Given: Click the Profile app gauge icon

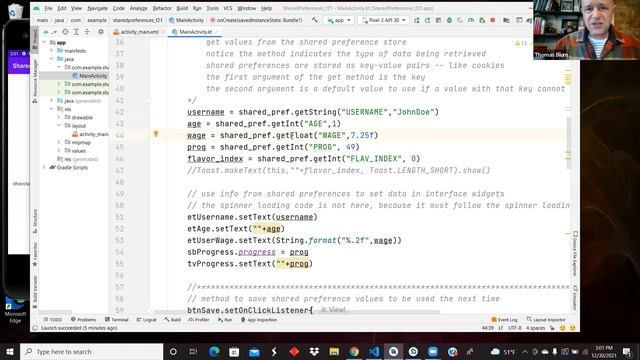Looking at the screenshot, I should (x=471, y=20).
